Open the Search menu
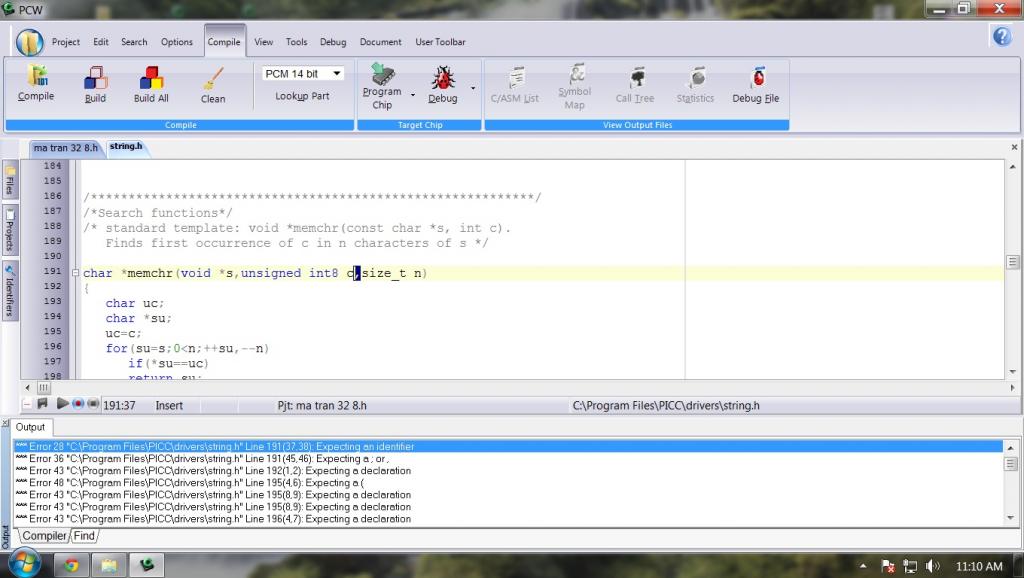This screenshot has width=1024, height=578. 134,42
